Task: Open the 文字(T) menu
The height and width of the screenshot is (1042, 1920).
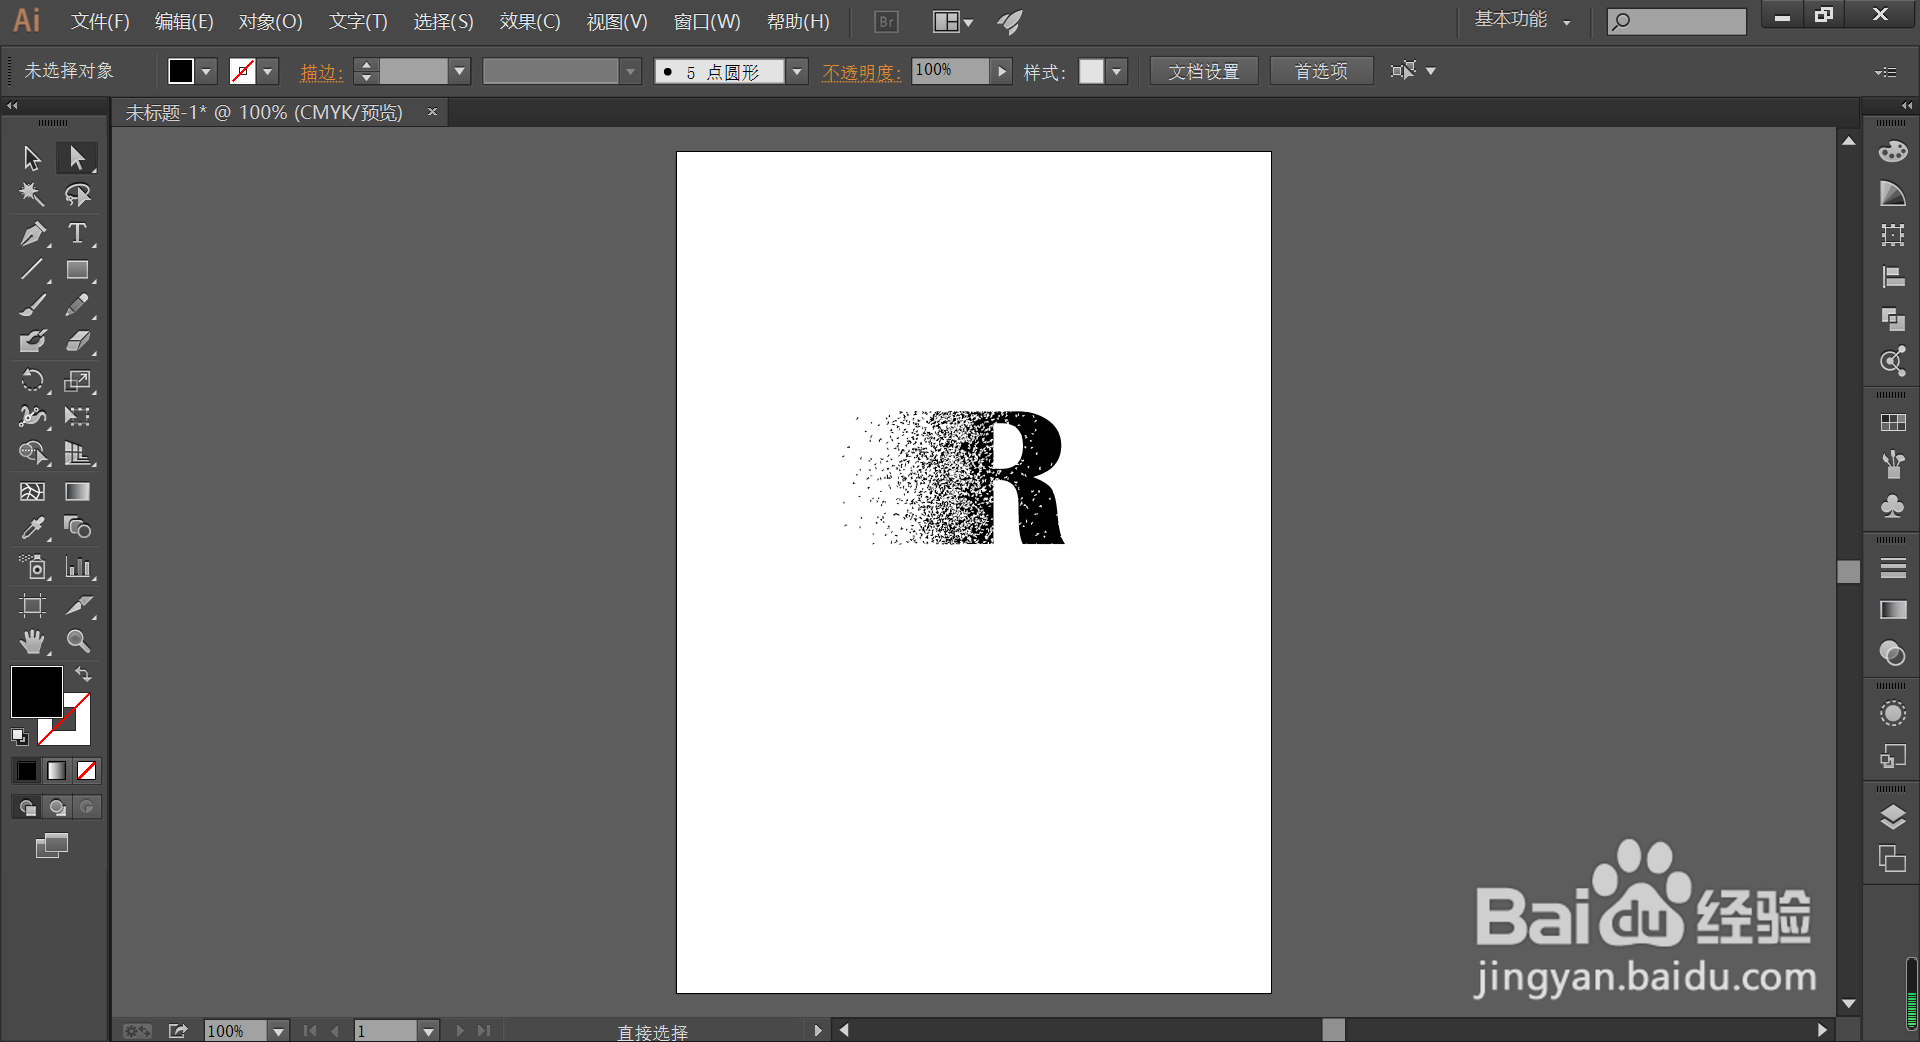Action: click(x=358, y=21)
